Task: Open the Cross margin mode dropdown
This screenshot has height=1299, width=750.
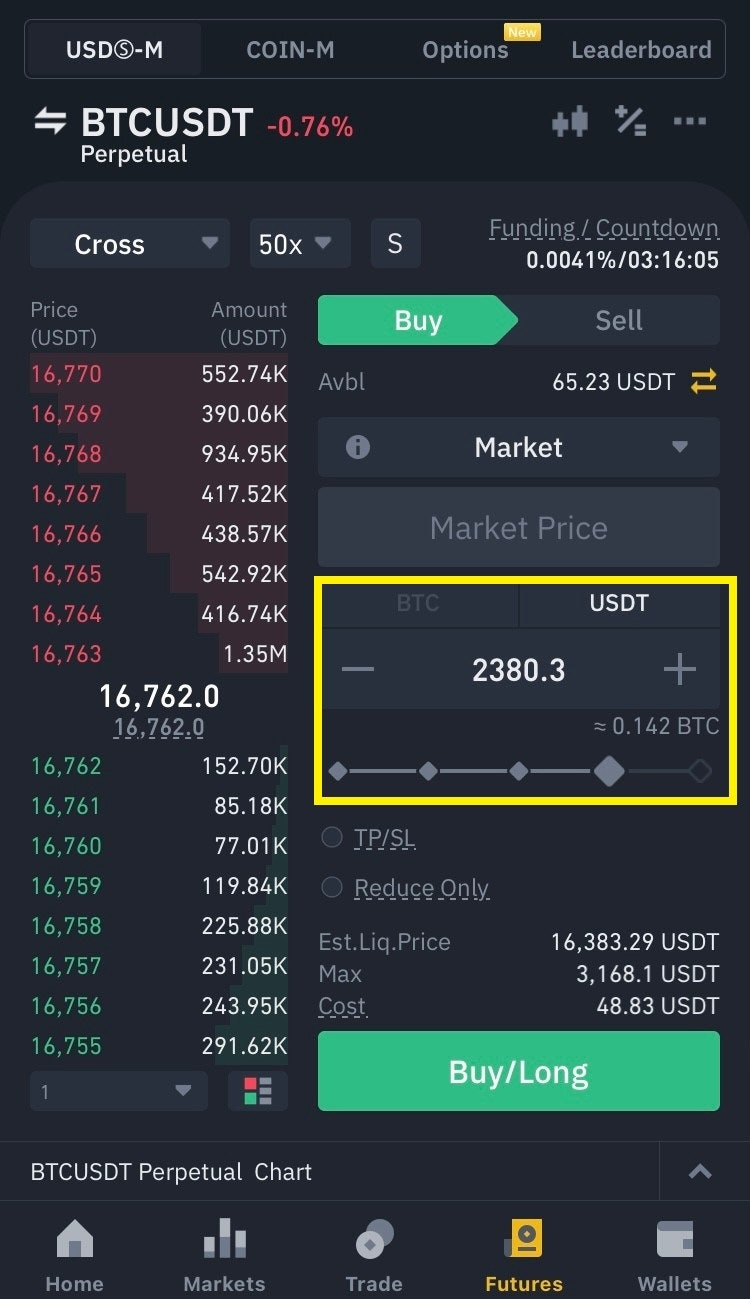Action: pyautogui.click(x=129, y=244)
